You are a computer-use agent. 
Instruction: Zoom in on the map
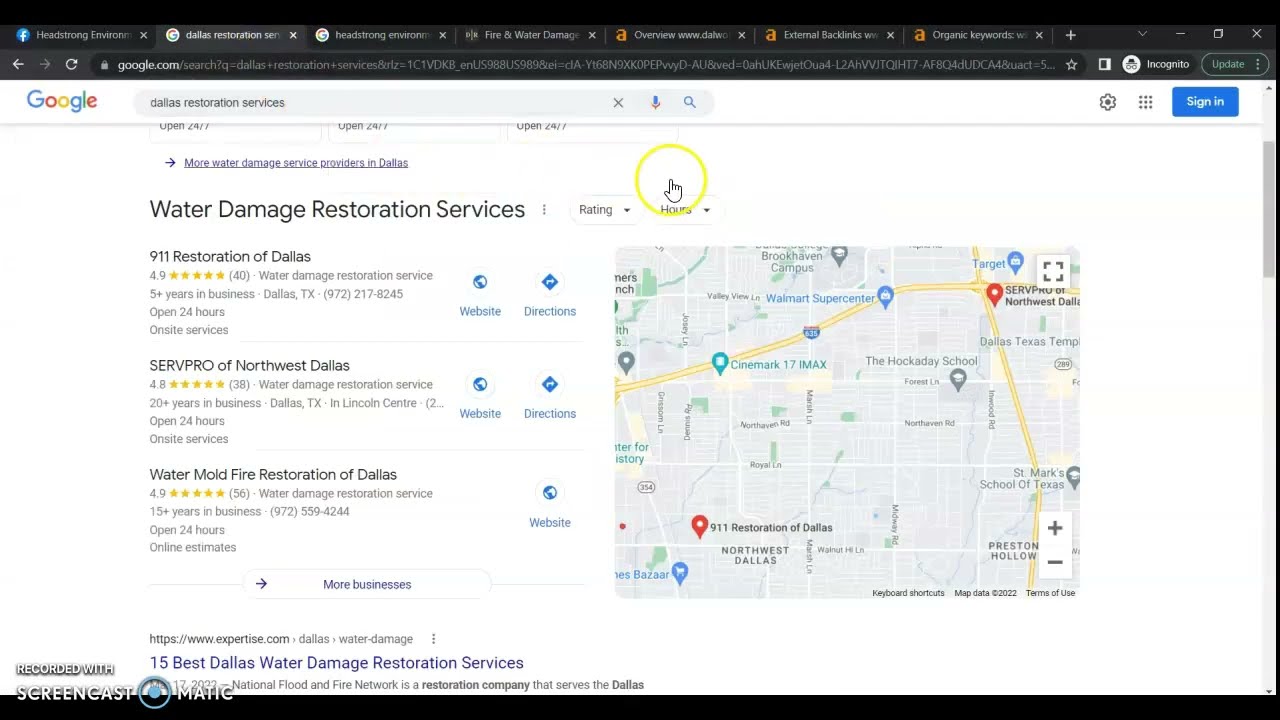tap(1055, 528)
